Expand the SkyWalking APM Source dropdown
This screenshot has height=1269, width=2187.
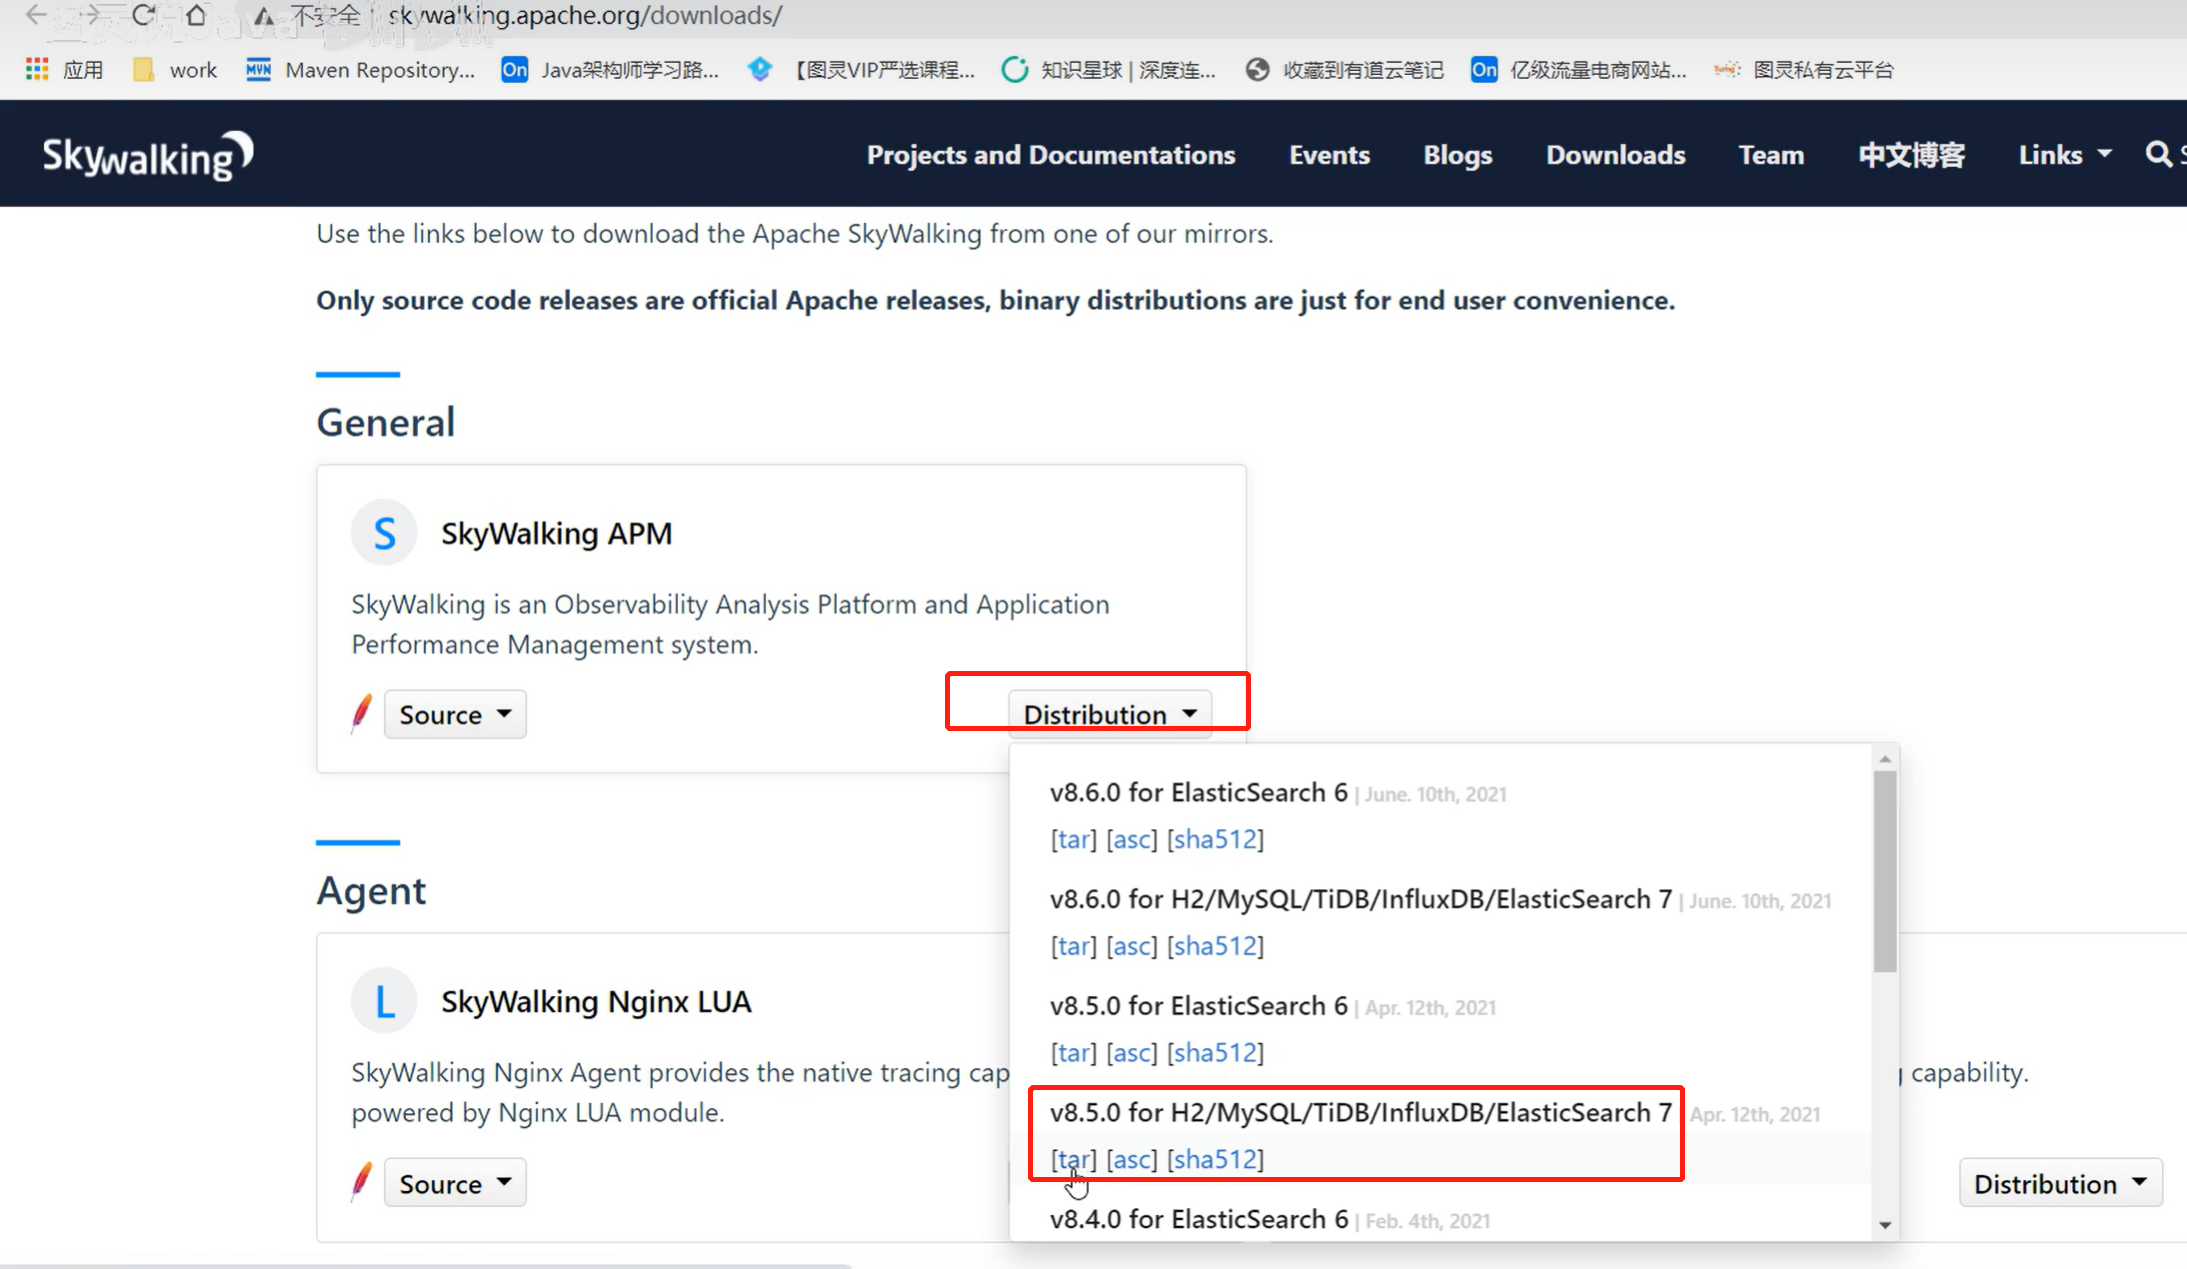click(x=455, y=714)
